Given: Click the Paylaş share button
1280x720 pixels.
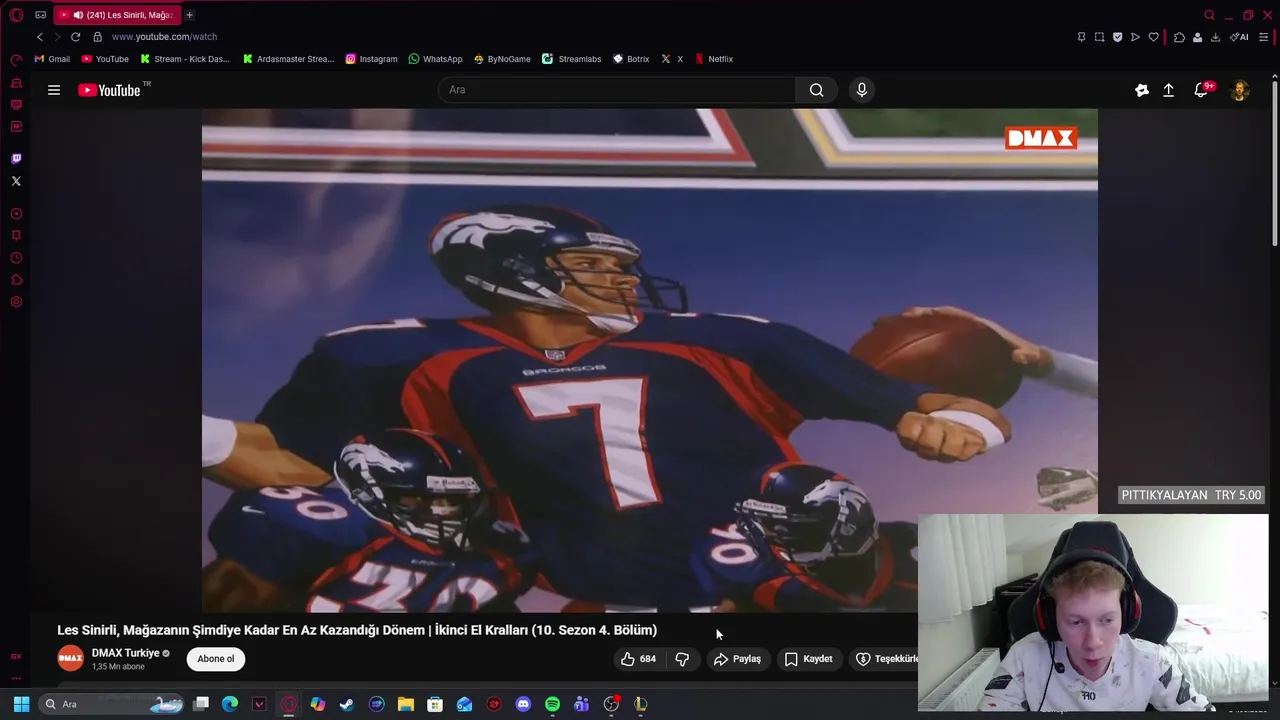Looking at the screenshot, I should point(737,659).
